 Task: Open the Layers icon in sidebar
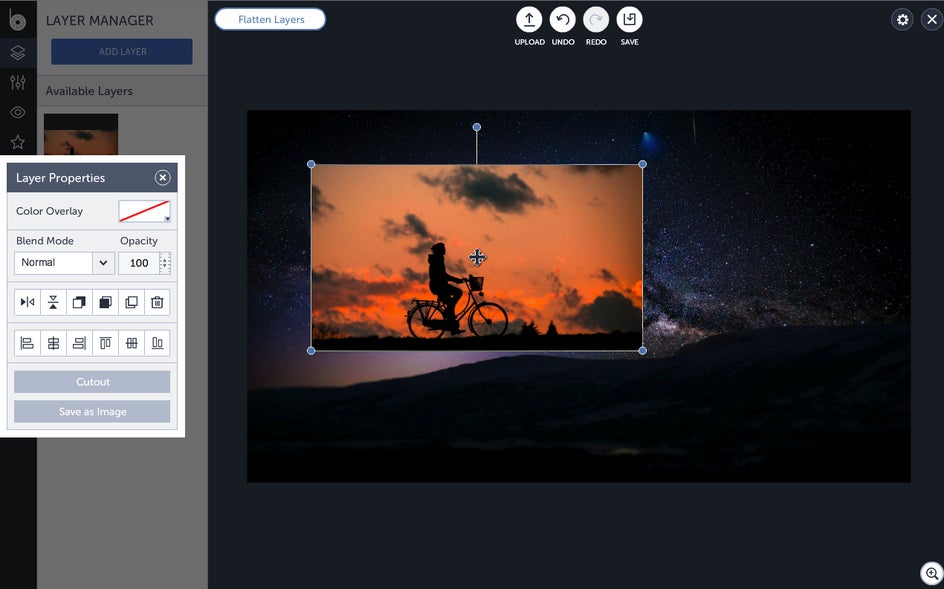pyautogui.click(x=18, y=53)
